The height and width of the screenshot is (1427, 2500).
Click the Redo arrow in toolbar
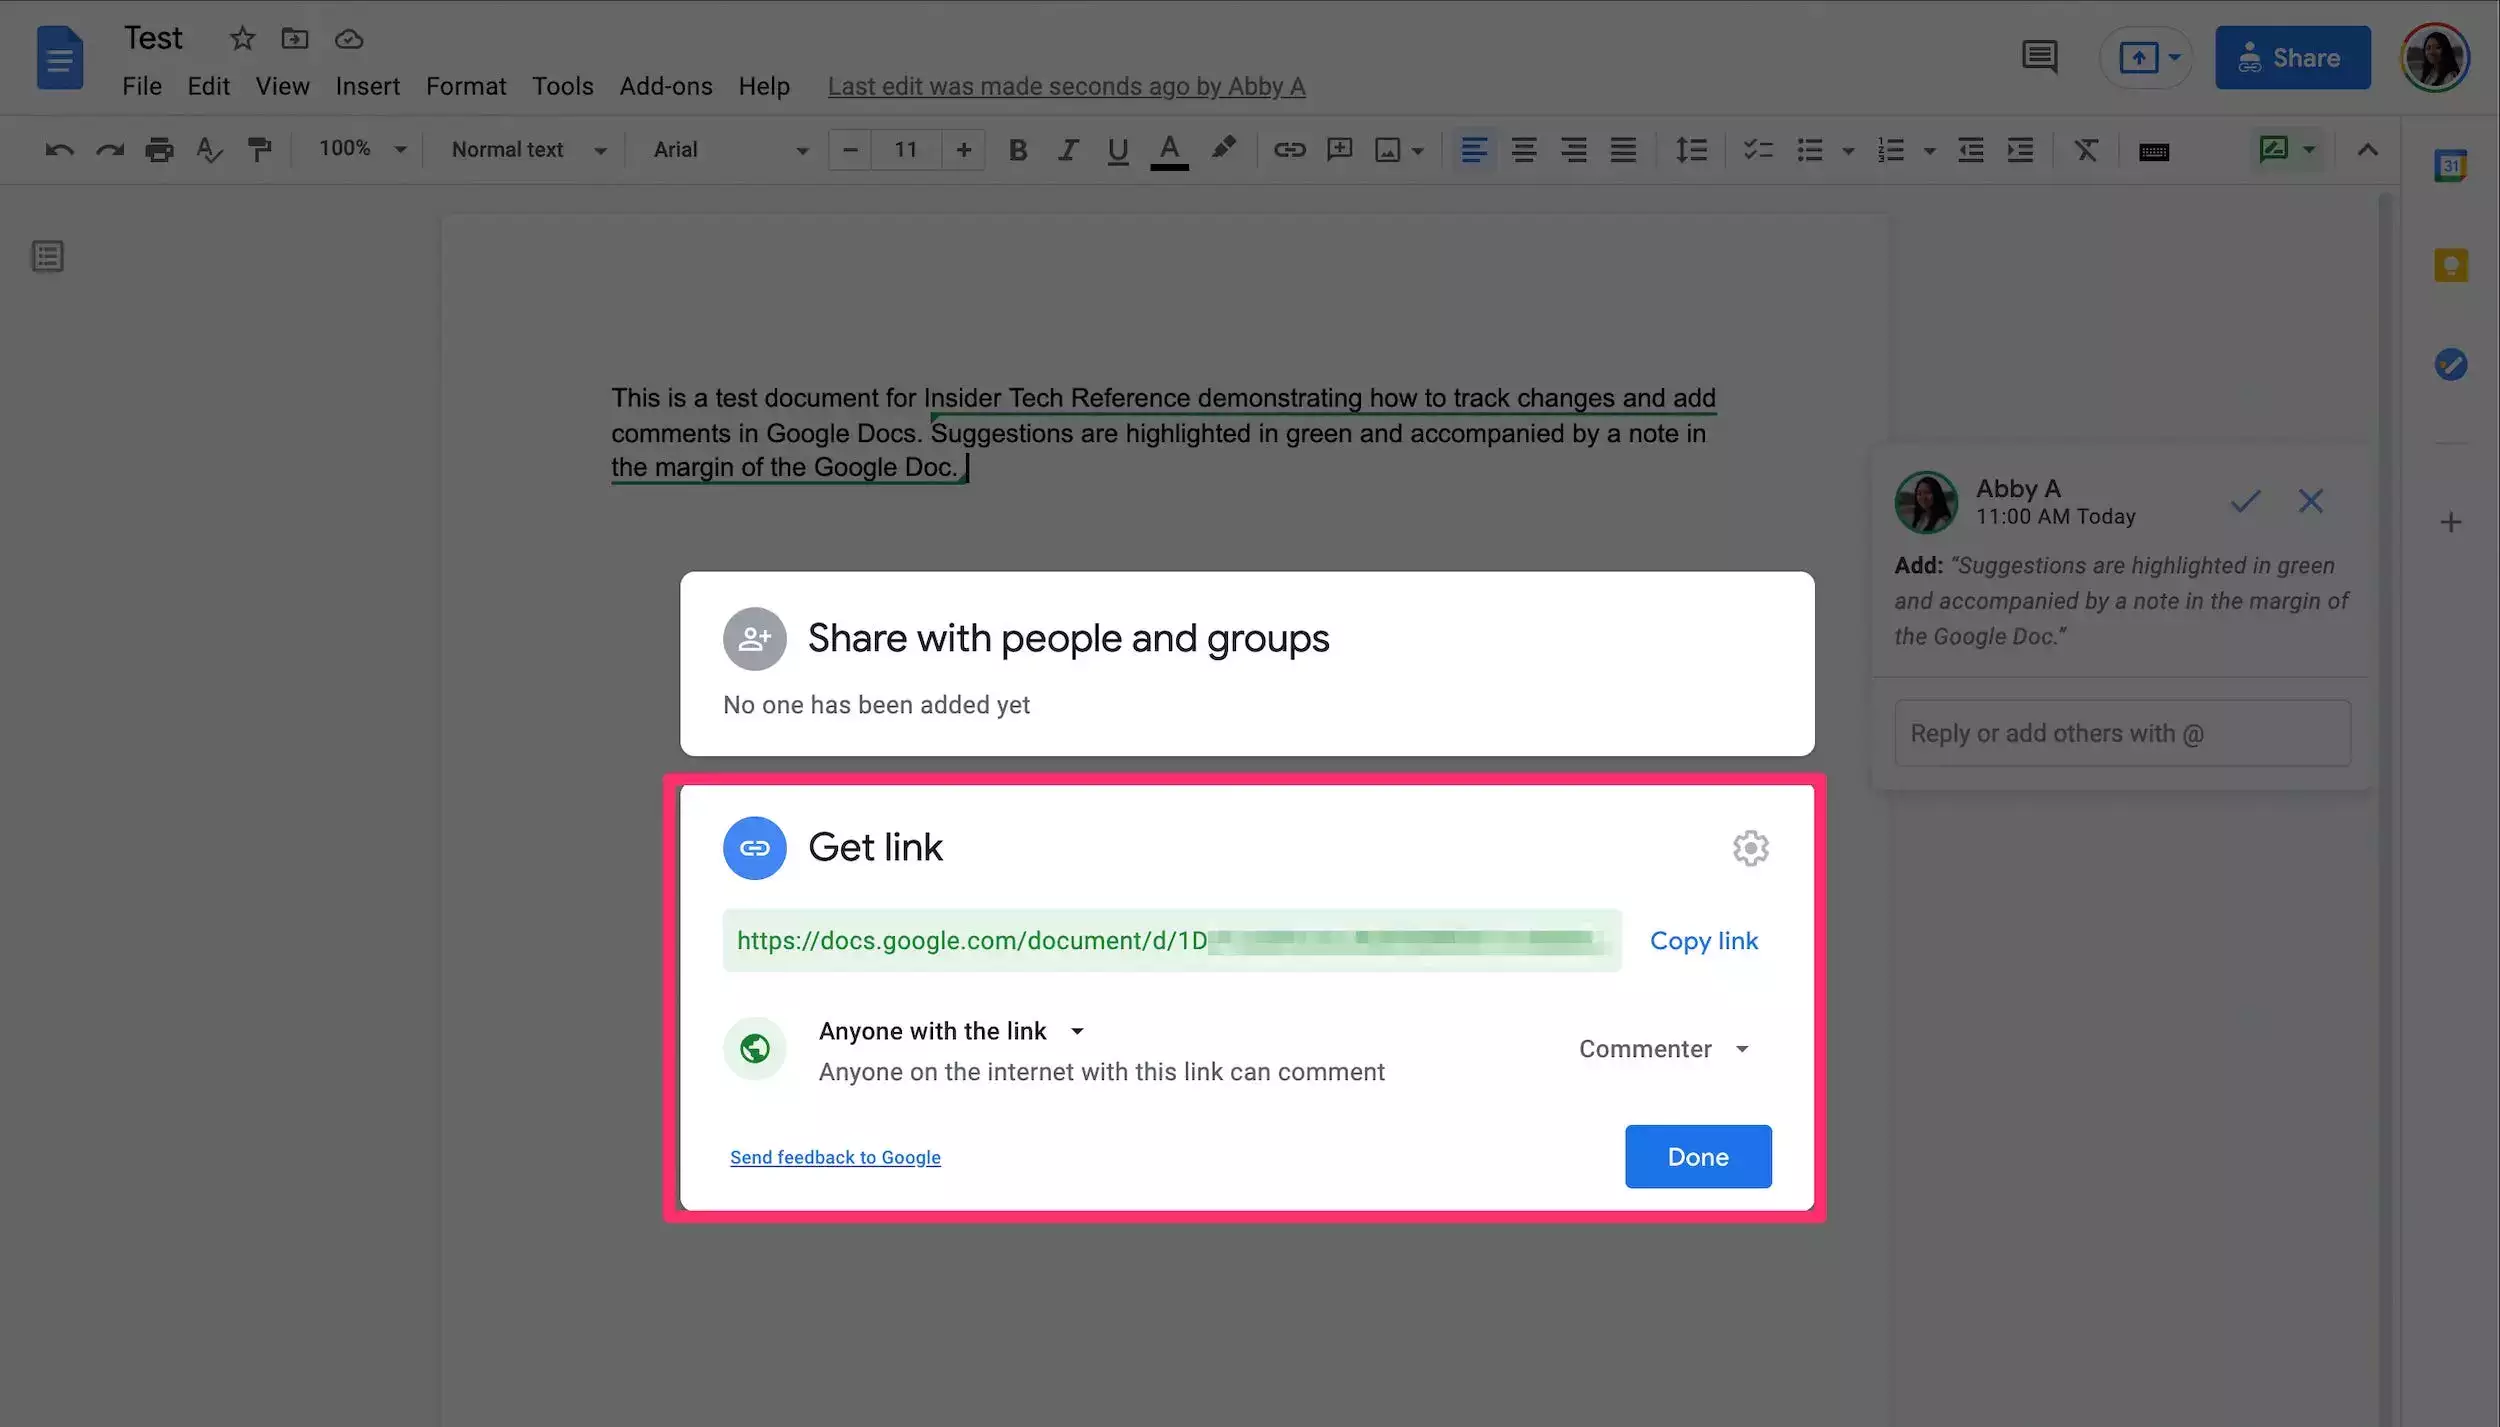[110, 150]
